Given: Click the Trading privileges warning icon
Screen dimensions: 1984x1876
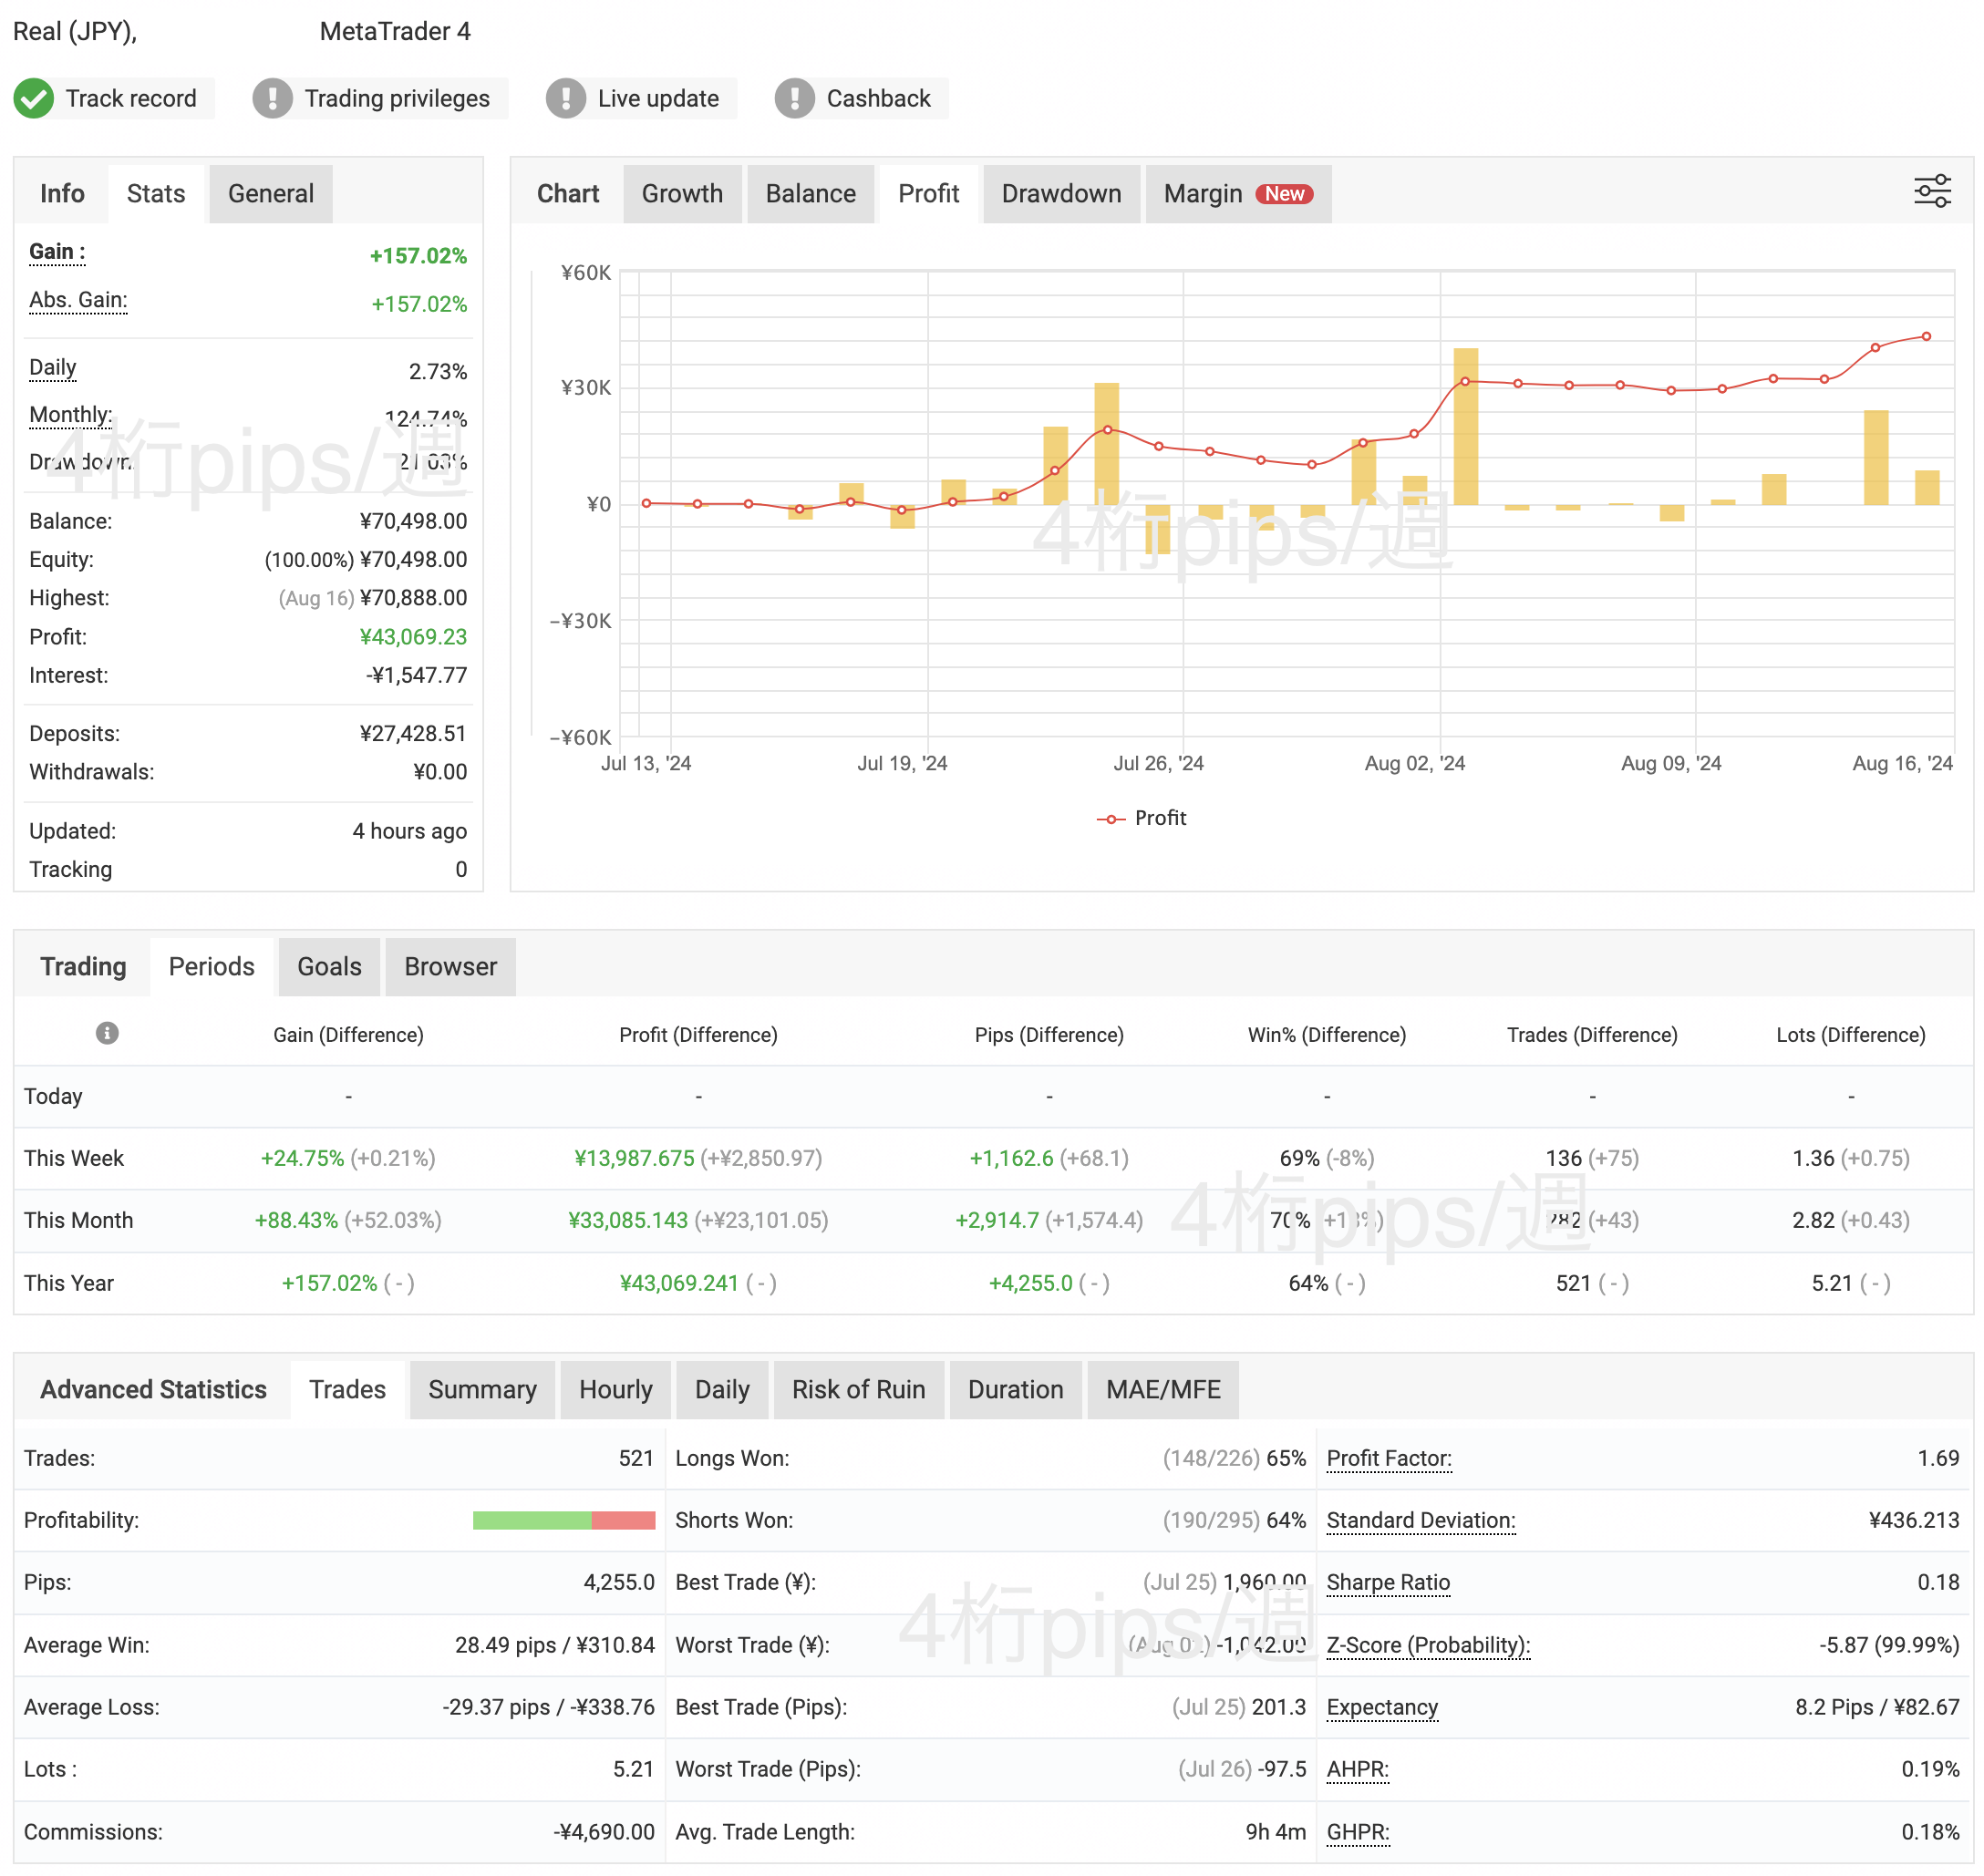Looking at the screenshot, I should coord(272,99).
